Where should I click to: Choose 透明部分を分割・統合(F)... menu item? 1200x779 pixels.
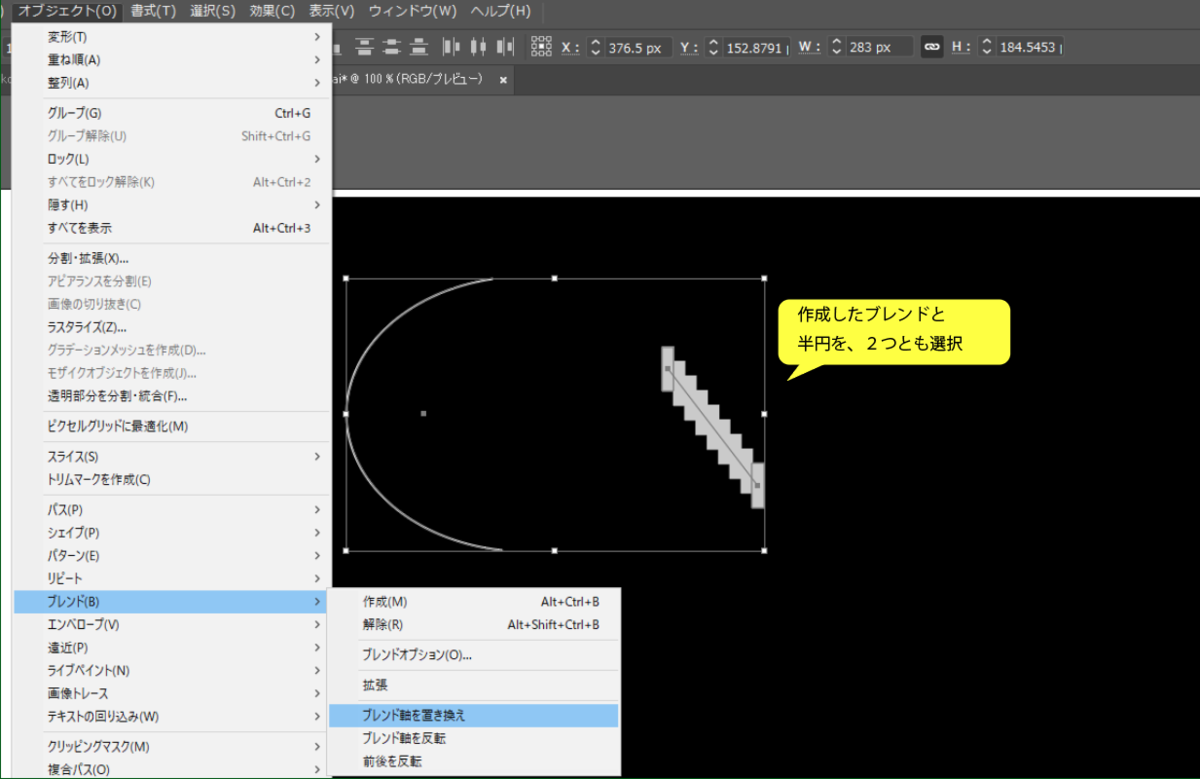tap(171, 396)
